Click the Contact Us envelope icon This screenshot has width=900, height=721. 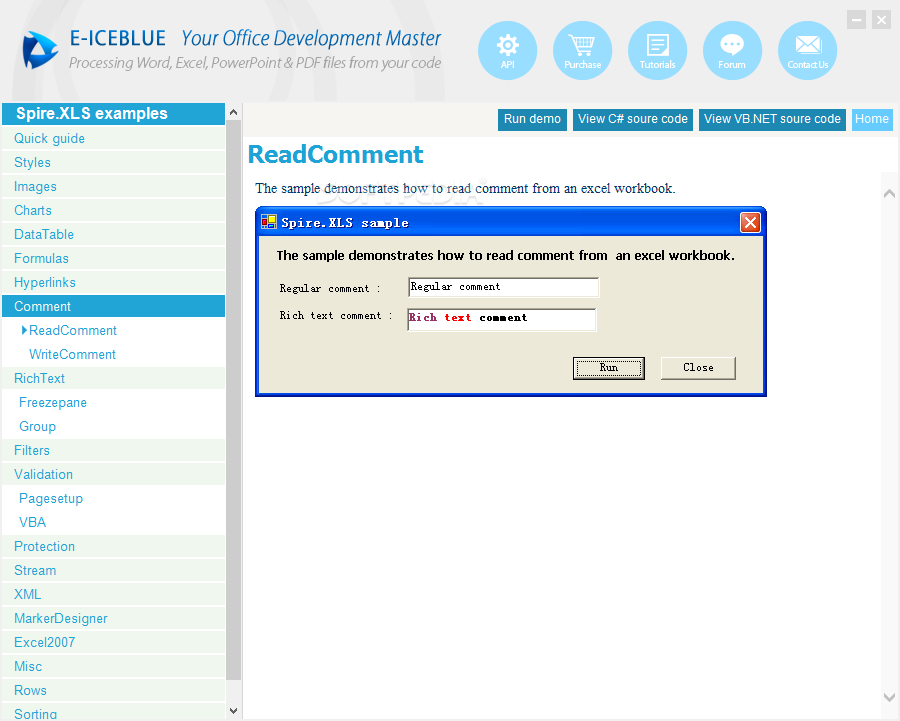[x=807, y=51]
